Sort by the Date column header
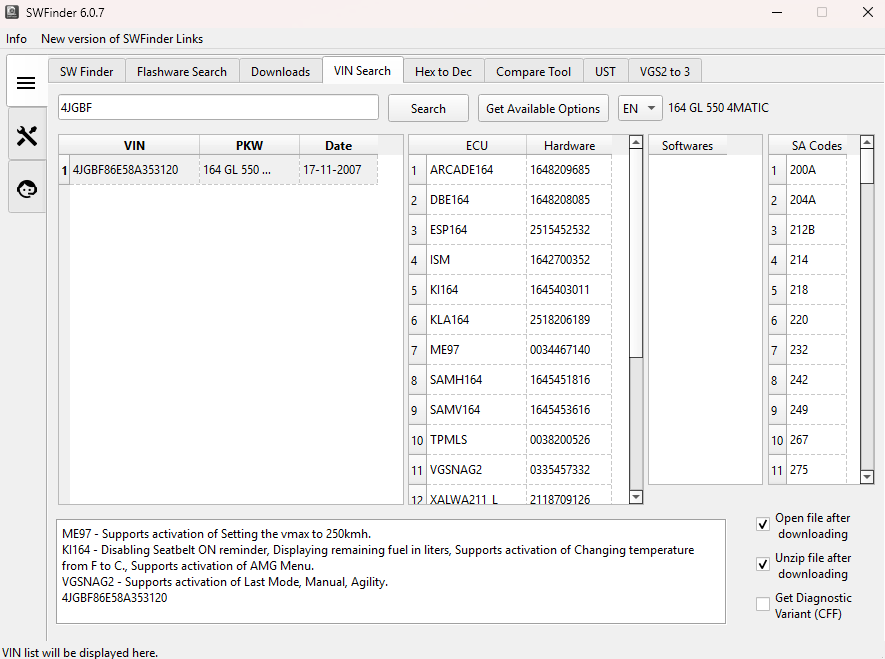The image size is (885, 659). [339, 146]
